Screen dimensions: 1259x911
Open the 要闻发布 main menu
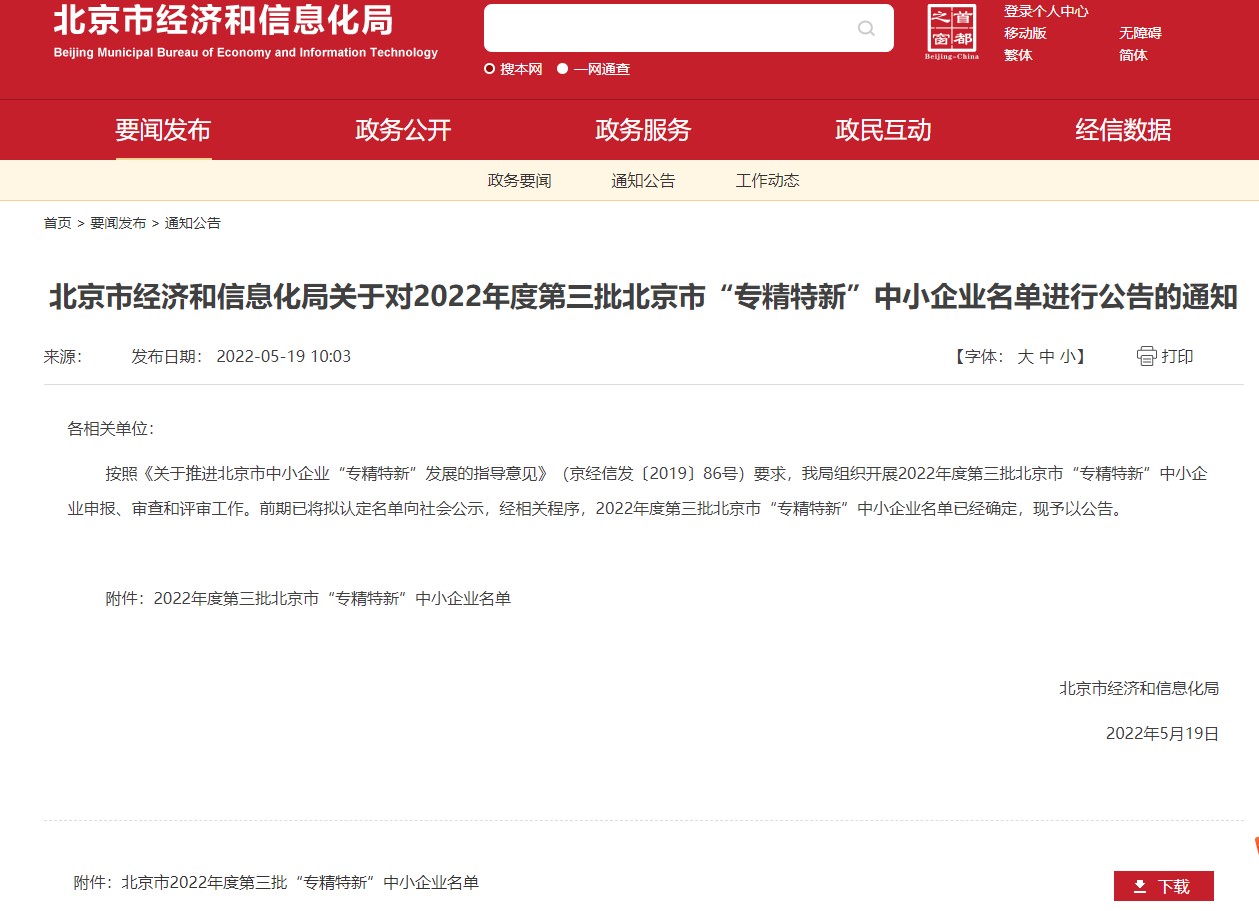tap(163, 130)
